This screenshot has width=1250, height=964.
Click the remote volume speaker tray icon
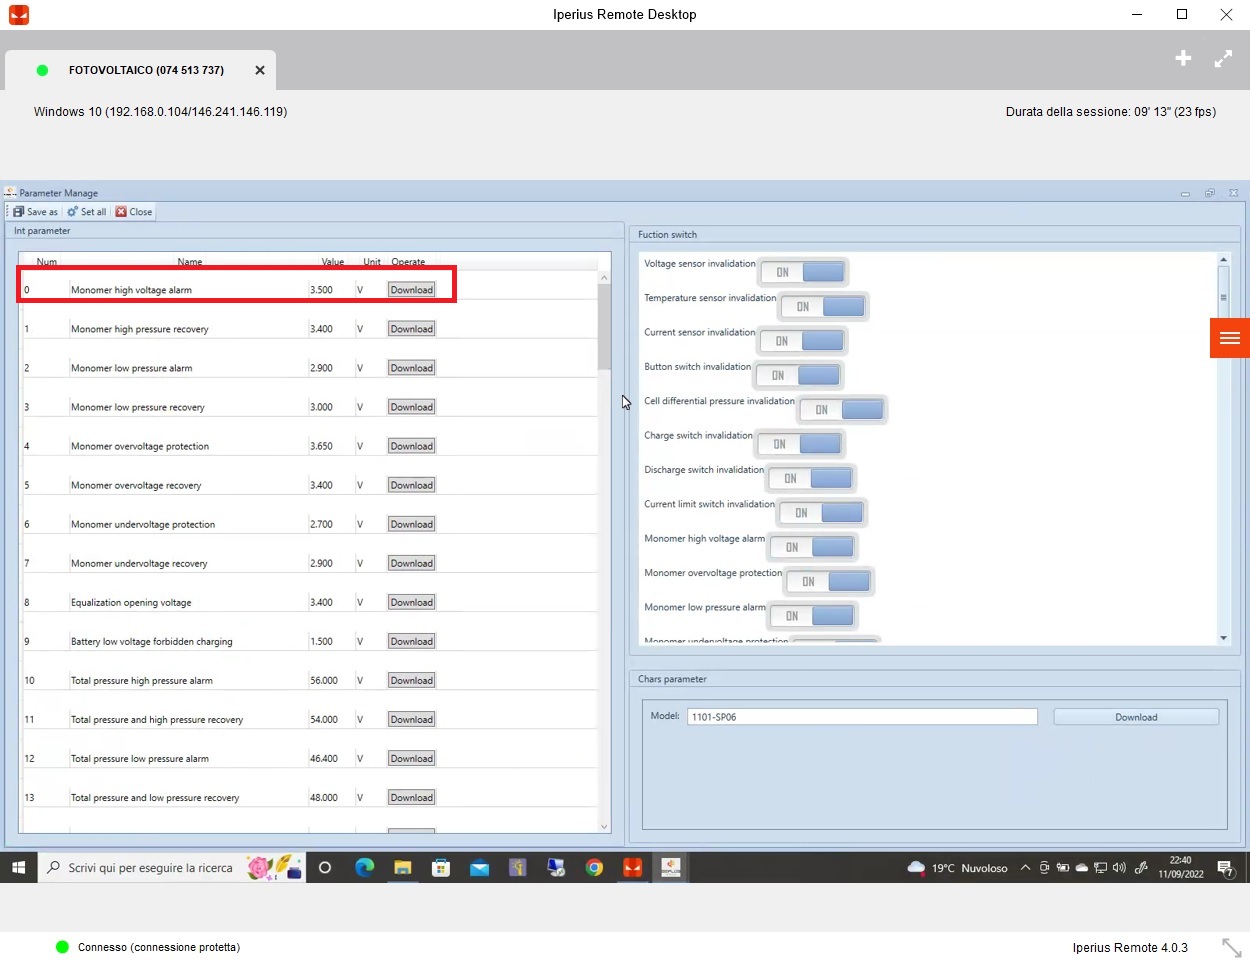click(x=1119, y=868)
